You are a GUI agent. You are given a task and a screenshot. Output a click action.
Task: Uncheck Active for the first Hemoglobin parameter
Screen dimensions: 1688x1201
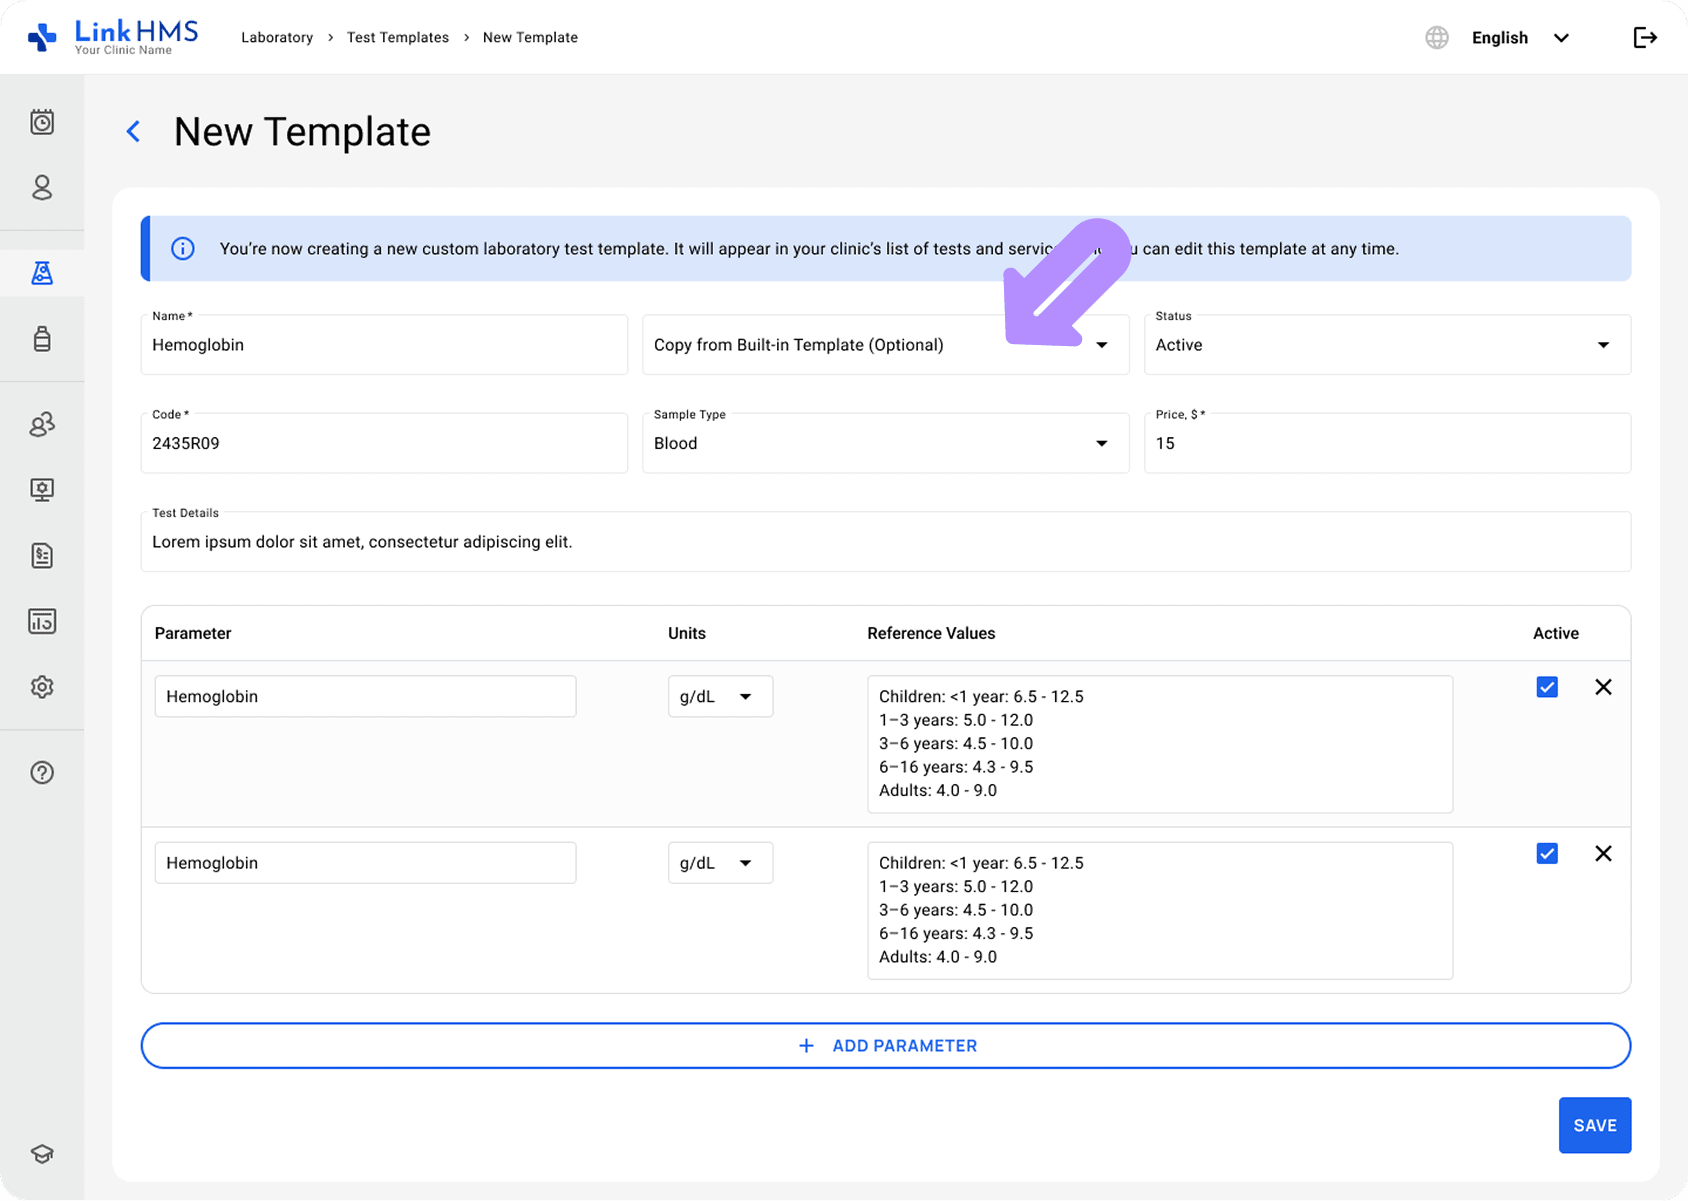1547,687
